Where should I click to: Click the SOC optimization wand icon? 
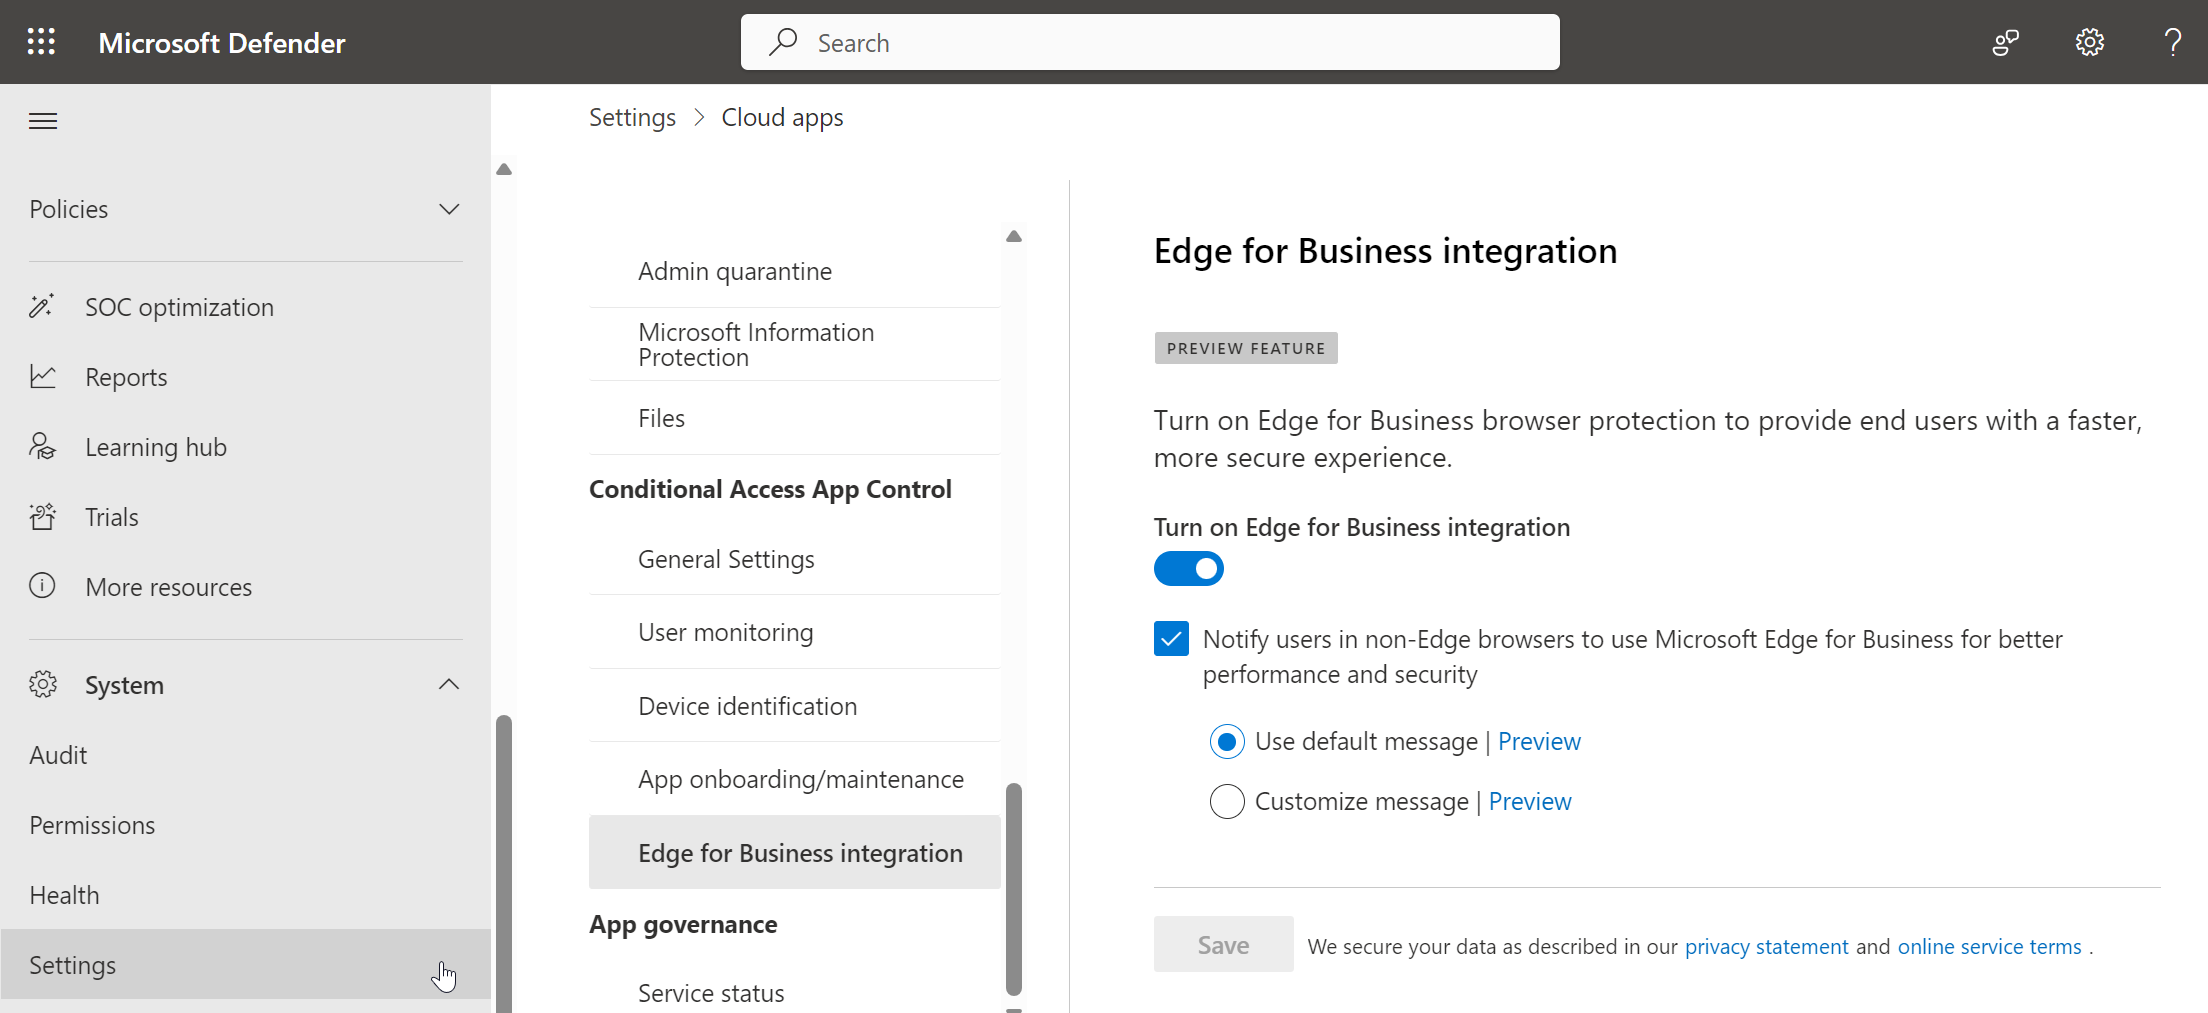click(42, 306)
